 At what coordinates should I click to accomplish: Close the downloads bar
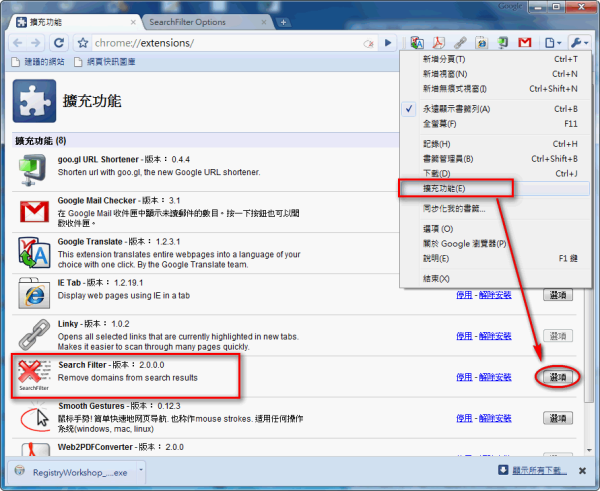pos(582,471)
